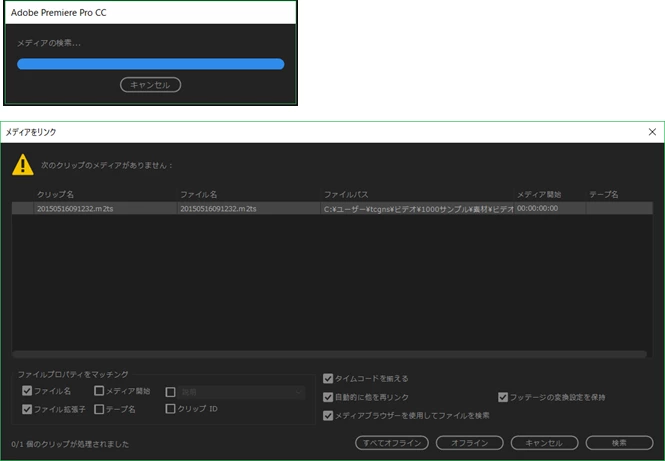Click the 次のクリップのメディアがありません message
This screenshot has height=461, width=665.
tap(107, 165)
